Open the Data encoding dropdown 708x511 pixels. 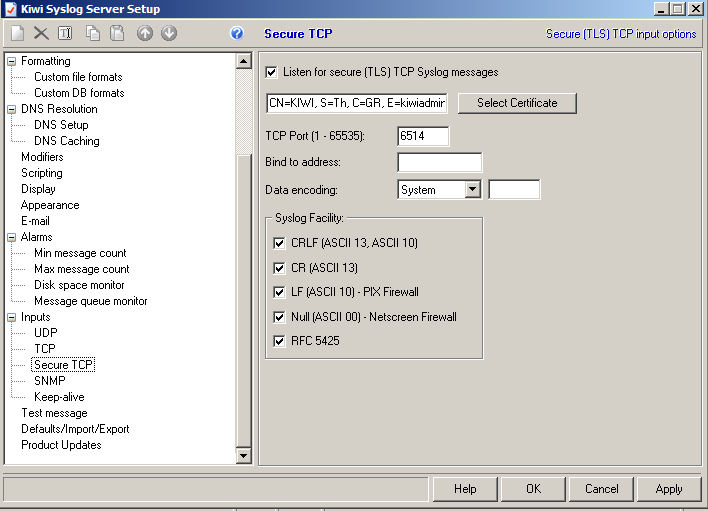472,189
